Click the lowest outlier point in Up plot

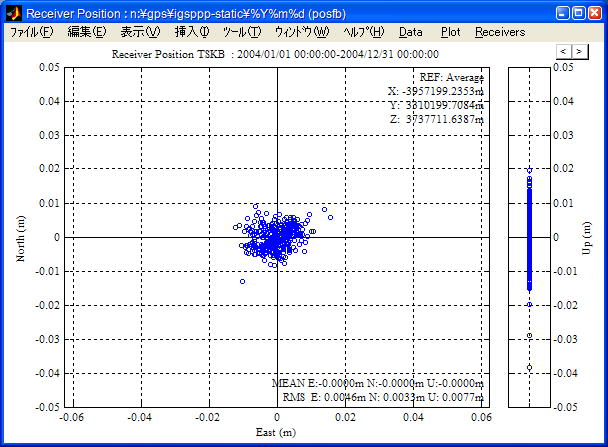[x=529, y=368]
